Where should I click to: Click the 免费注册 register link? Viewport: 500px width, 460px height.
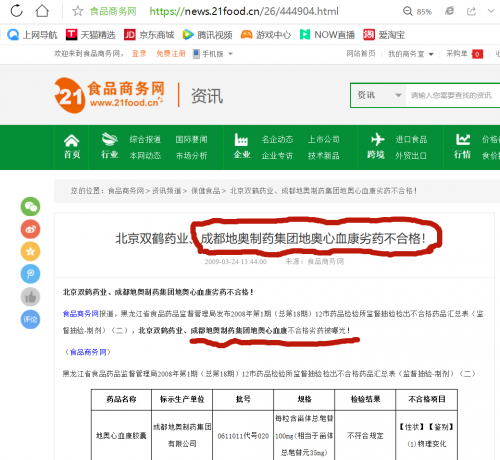pyautogui.click(x=171, y=54)
